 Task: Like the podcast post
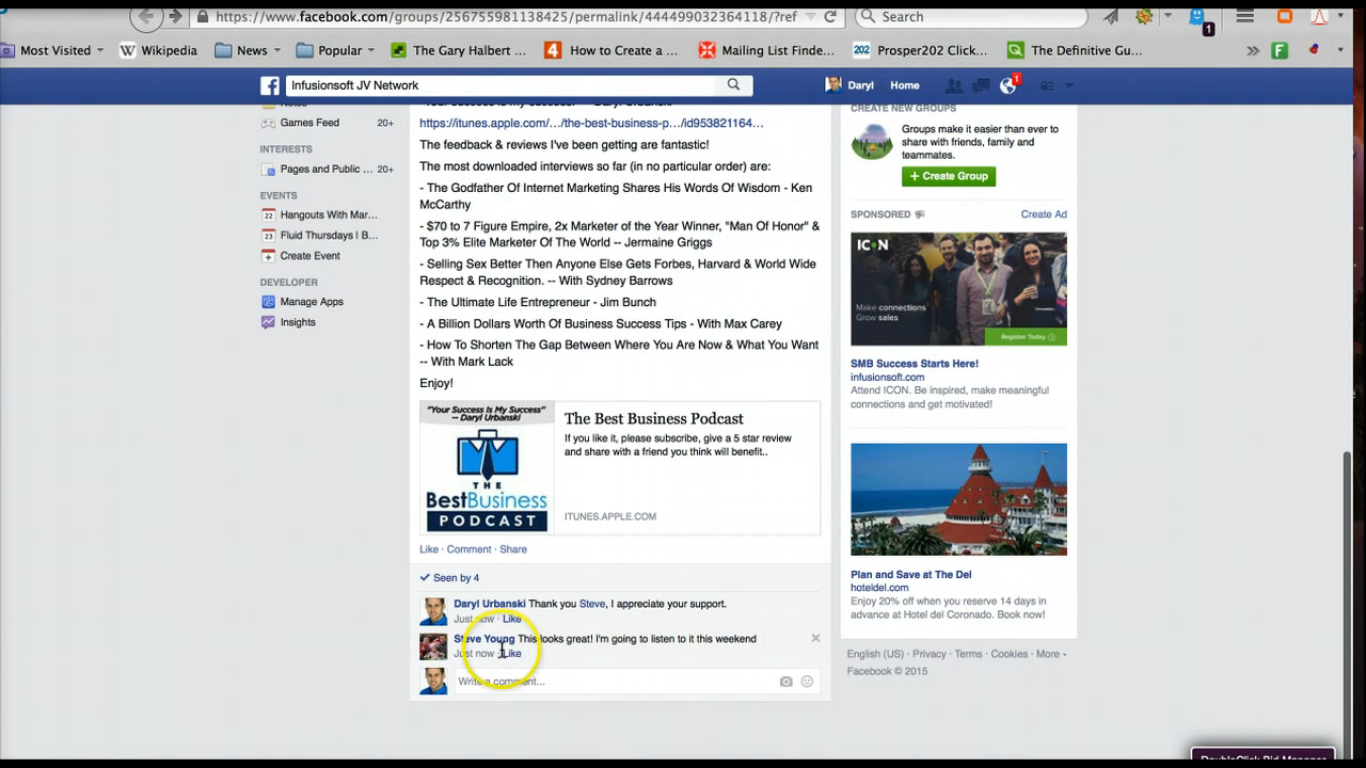(429, 549)
